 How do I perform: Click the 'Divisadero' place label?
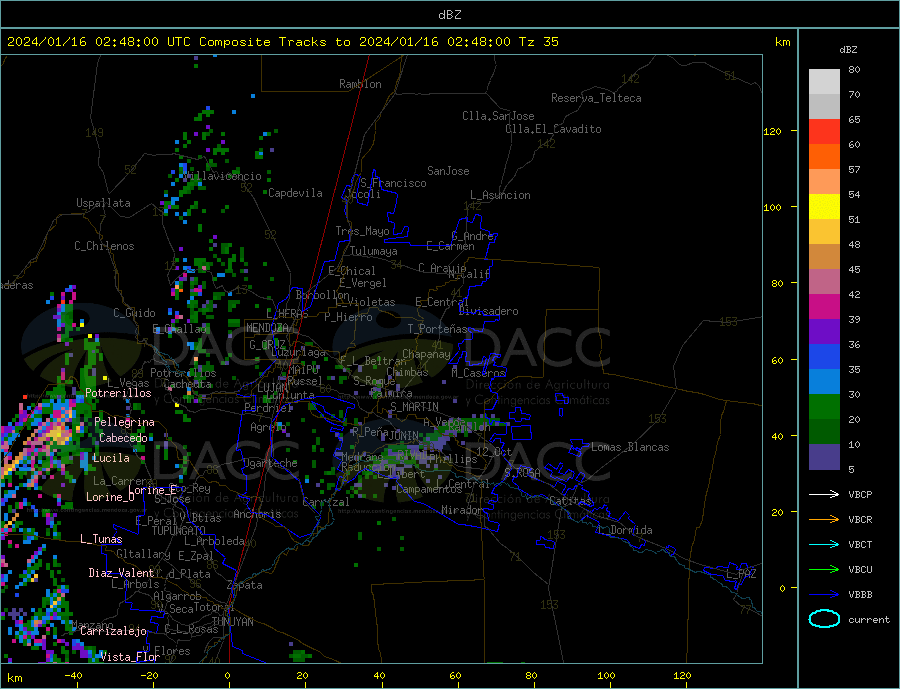(x=488, y=311)
